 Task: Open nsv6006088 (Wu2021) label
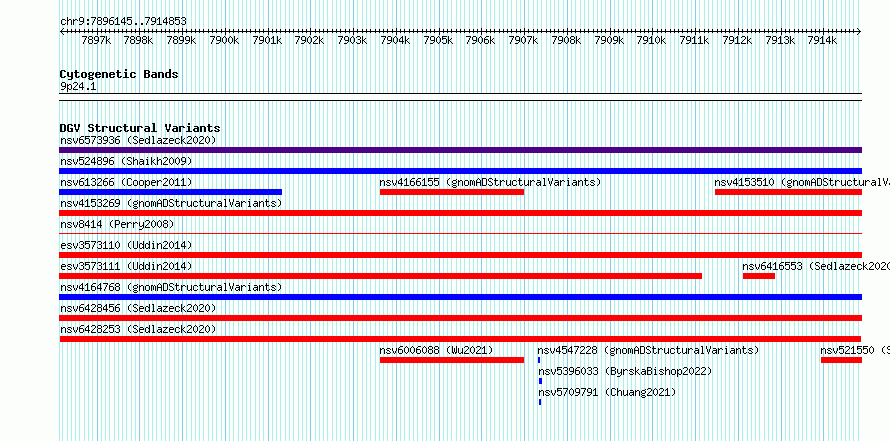point(436,350)
